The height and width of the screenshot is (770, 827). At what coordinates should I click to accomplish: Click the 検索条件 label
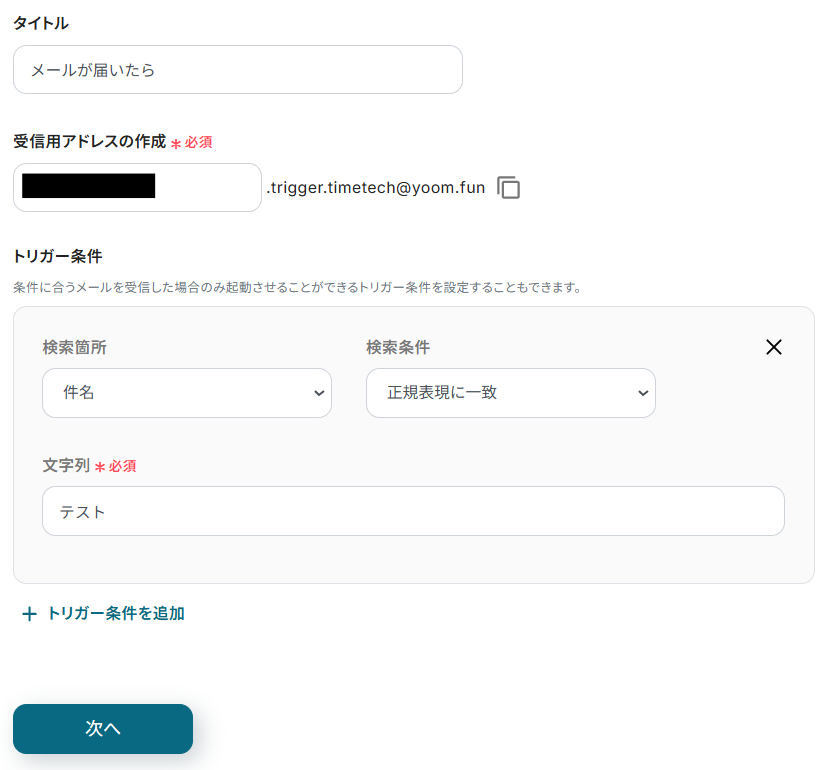[398, 347]
